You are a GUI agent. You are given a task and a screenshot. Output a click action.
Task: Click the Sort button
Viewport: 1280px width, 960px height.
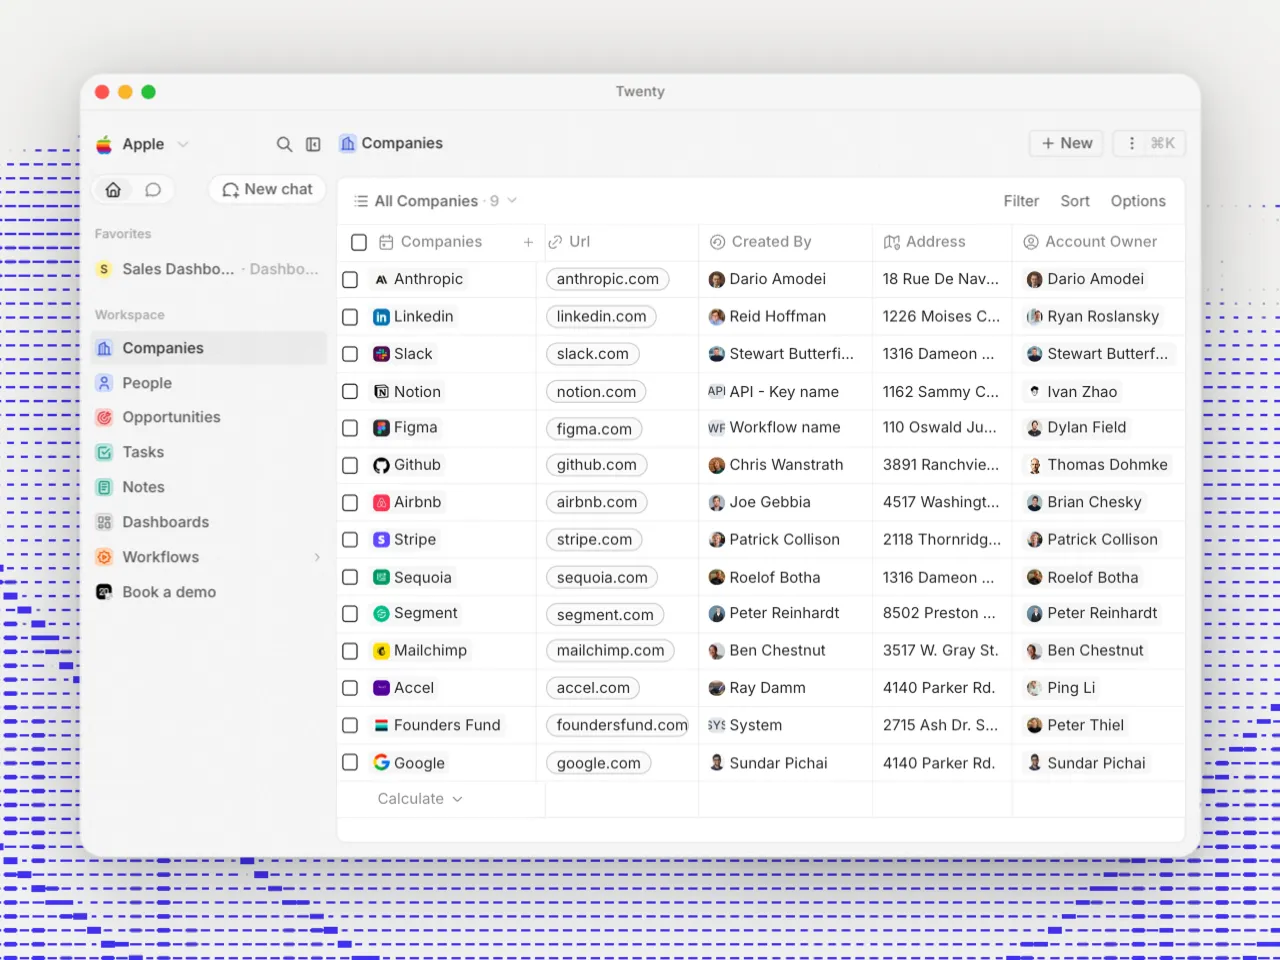[1075, 201]
